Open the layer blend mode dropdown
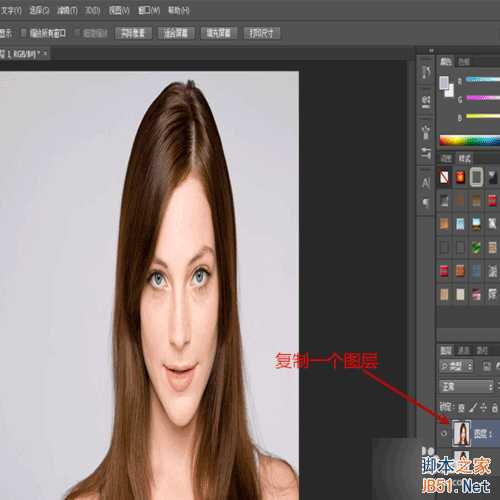 coord(466,387)
